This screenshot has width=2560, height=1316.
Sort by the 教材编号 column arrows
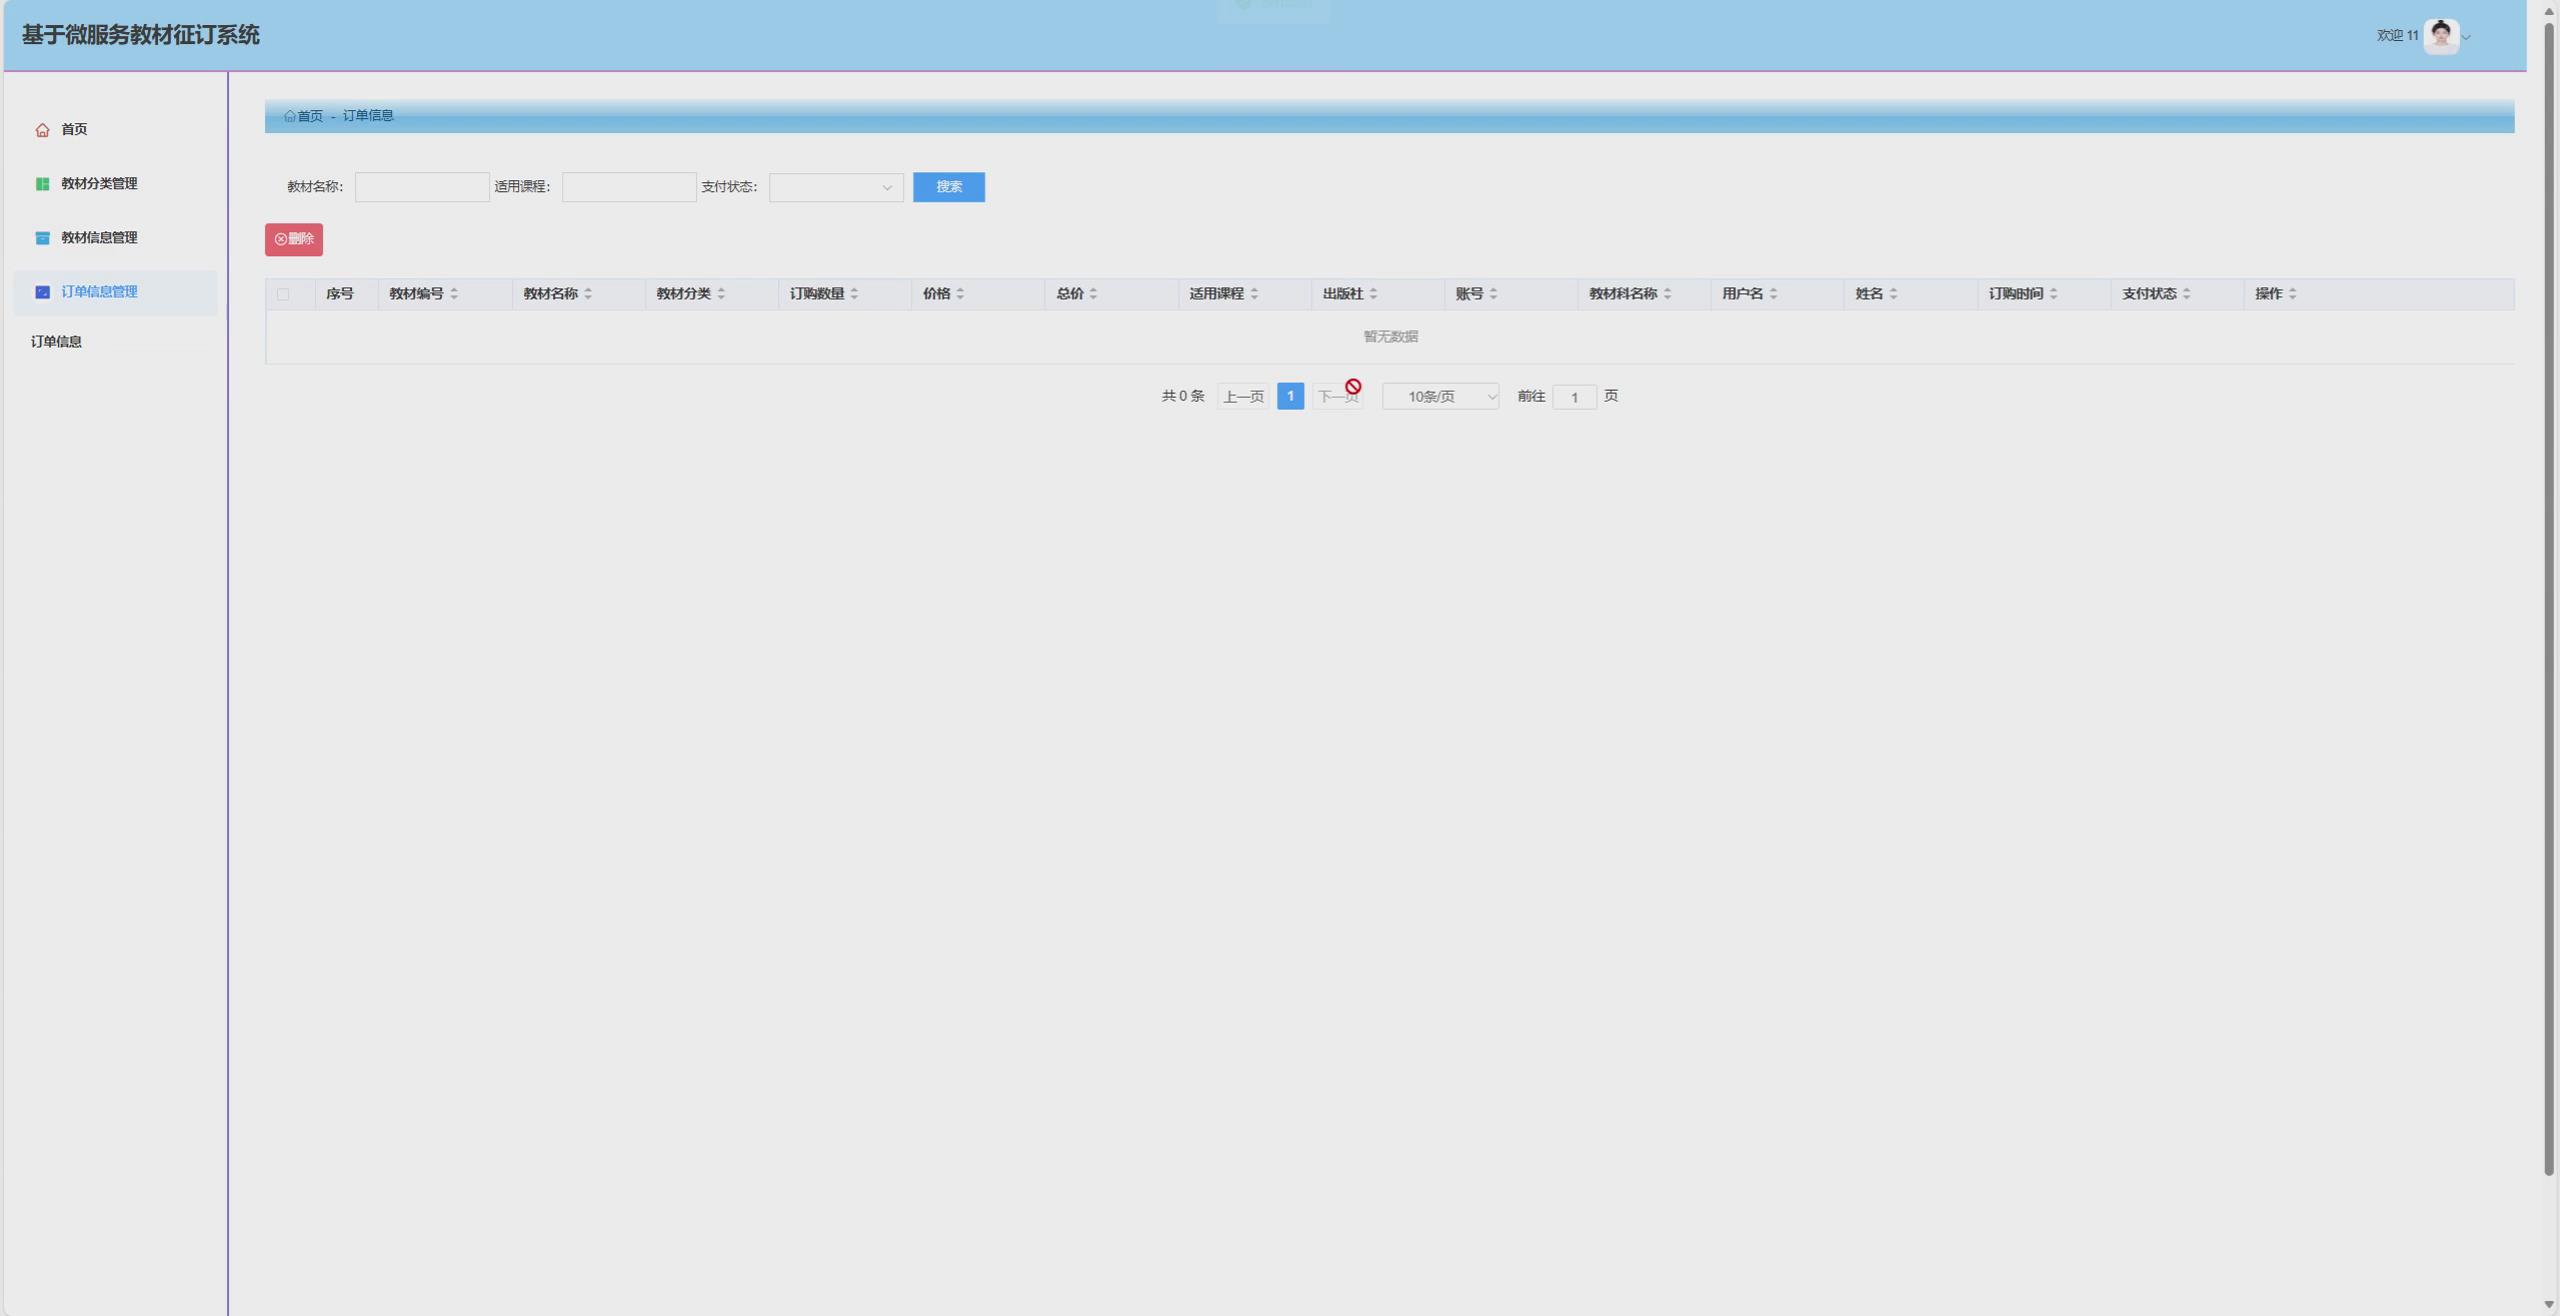click(x=454, y=294)
